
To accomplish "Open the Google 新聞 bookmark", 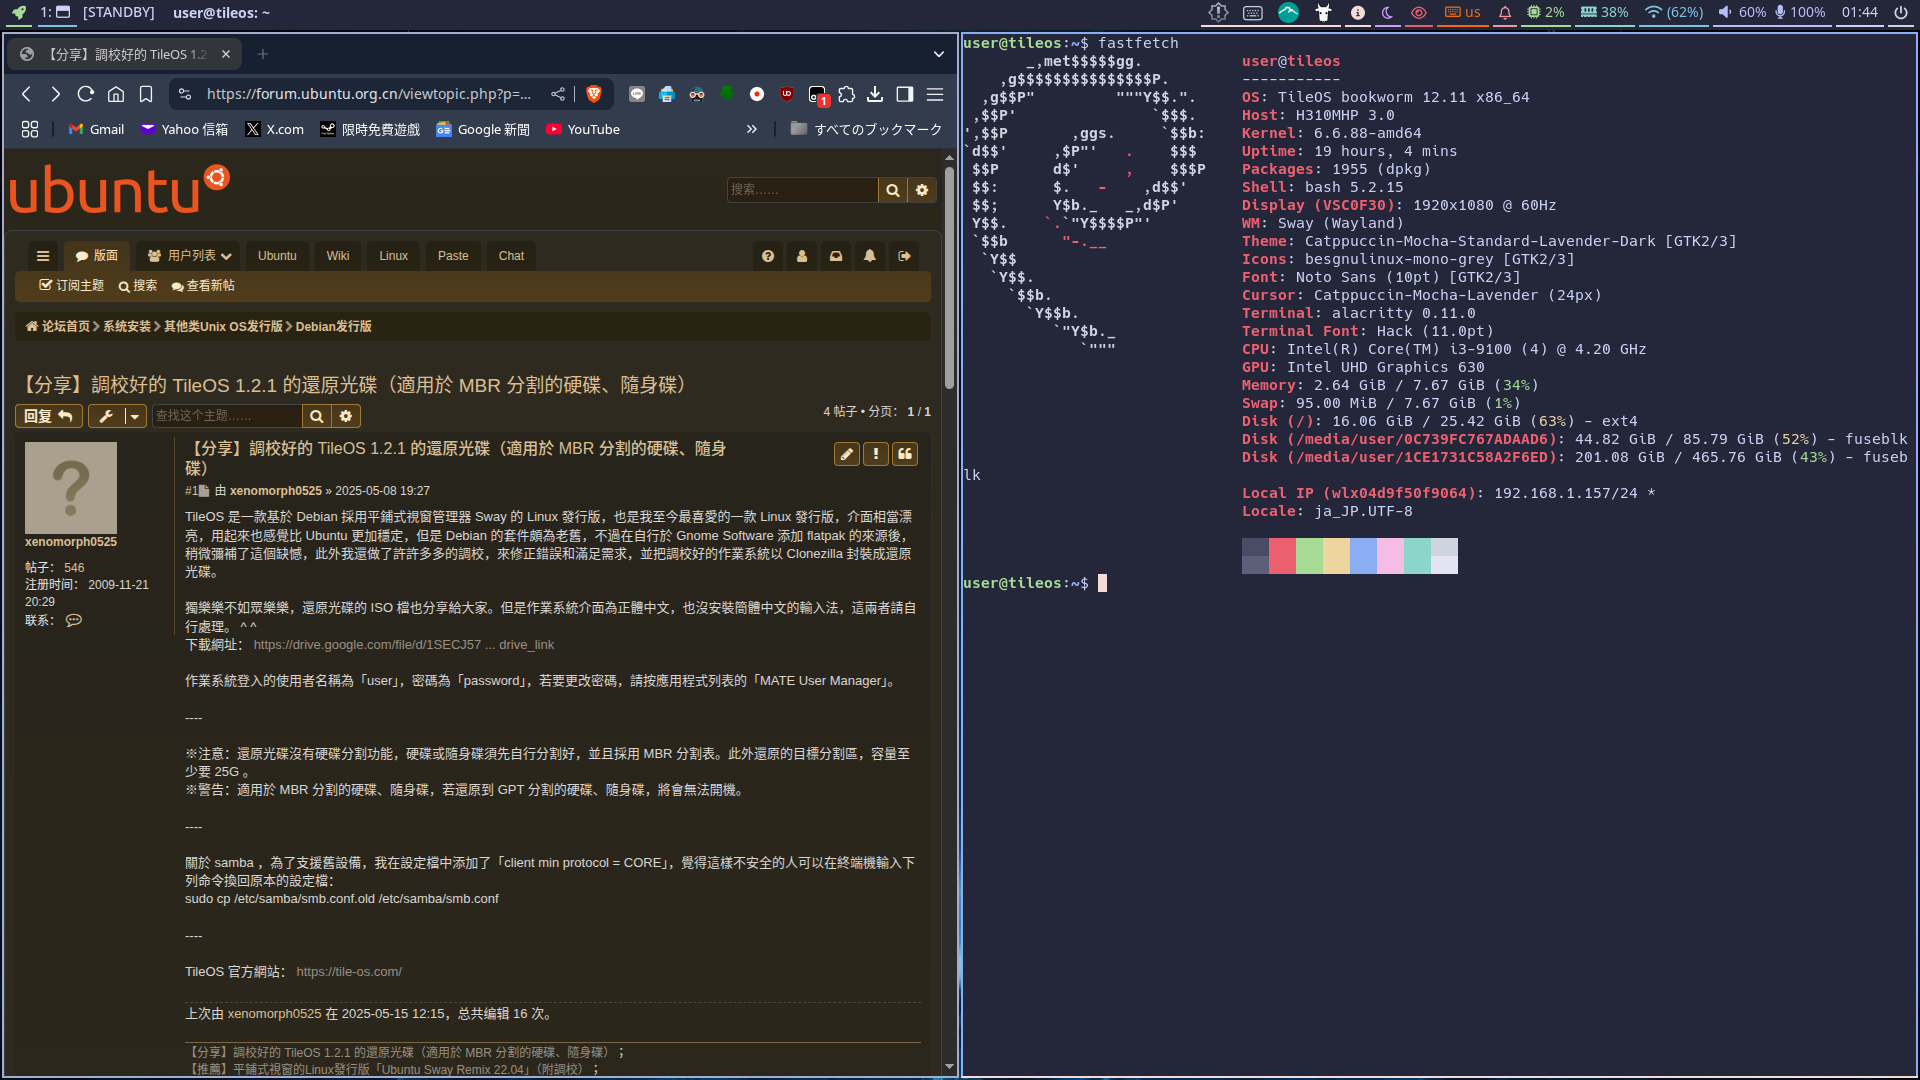I will 483,129.
